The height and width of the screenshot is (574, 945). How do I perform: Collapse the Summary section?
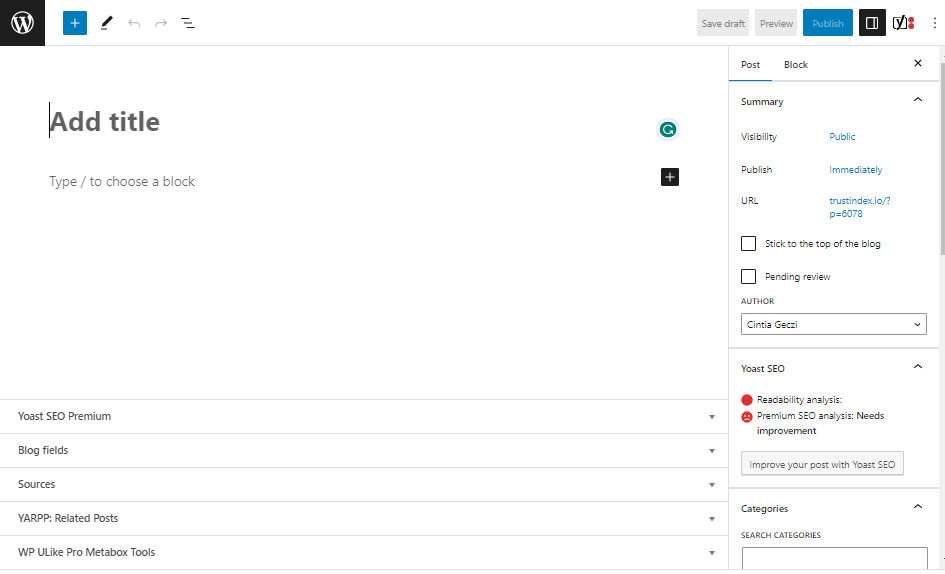[x=918, y=101]
